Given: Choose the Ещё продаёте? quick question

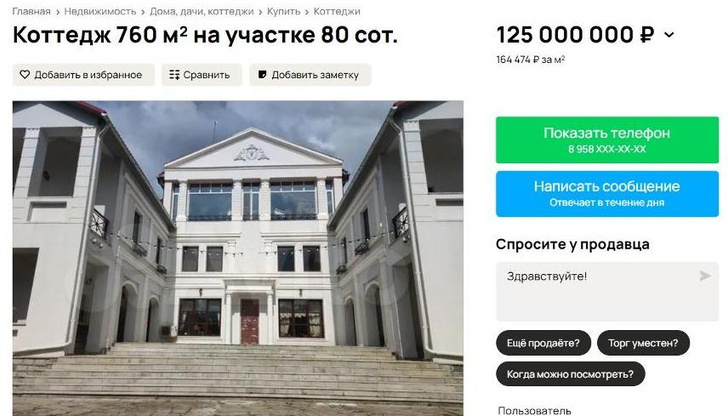Looking at the screenshot, I should 543,343.
